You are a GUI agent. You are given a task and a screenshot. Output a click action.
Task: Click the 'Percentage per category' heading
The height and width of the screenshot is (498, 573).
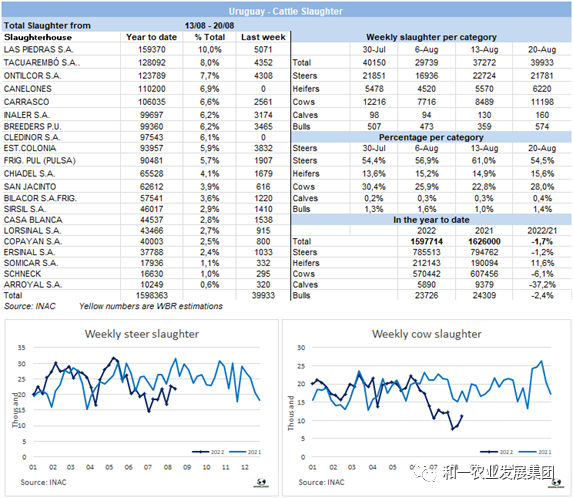click(x=431, y=137)
